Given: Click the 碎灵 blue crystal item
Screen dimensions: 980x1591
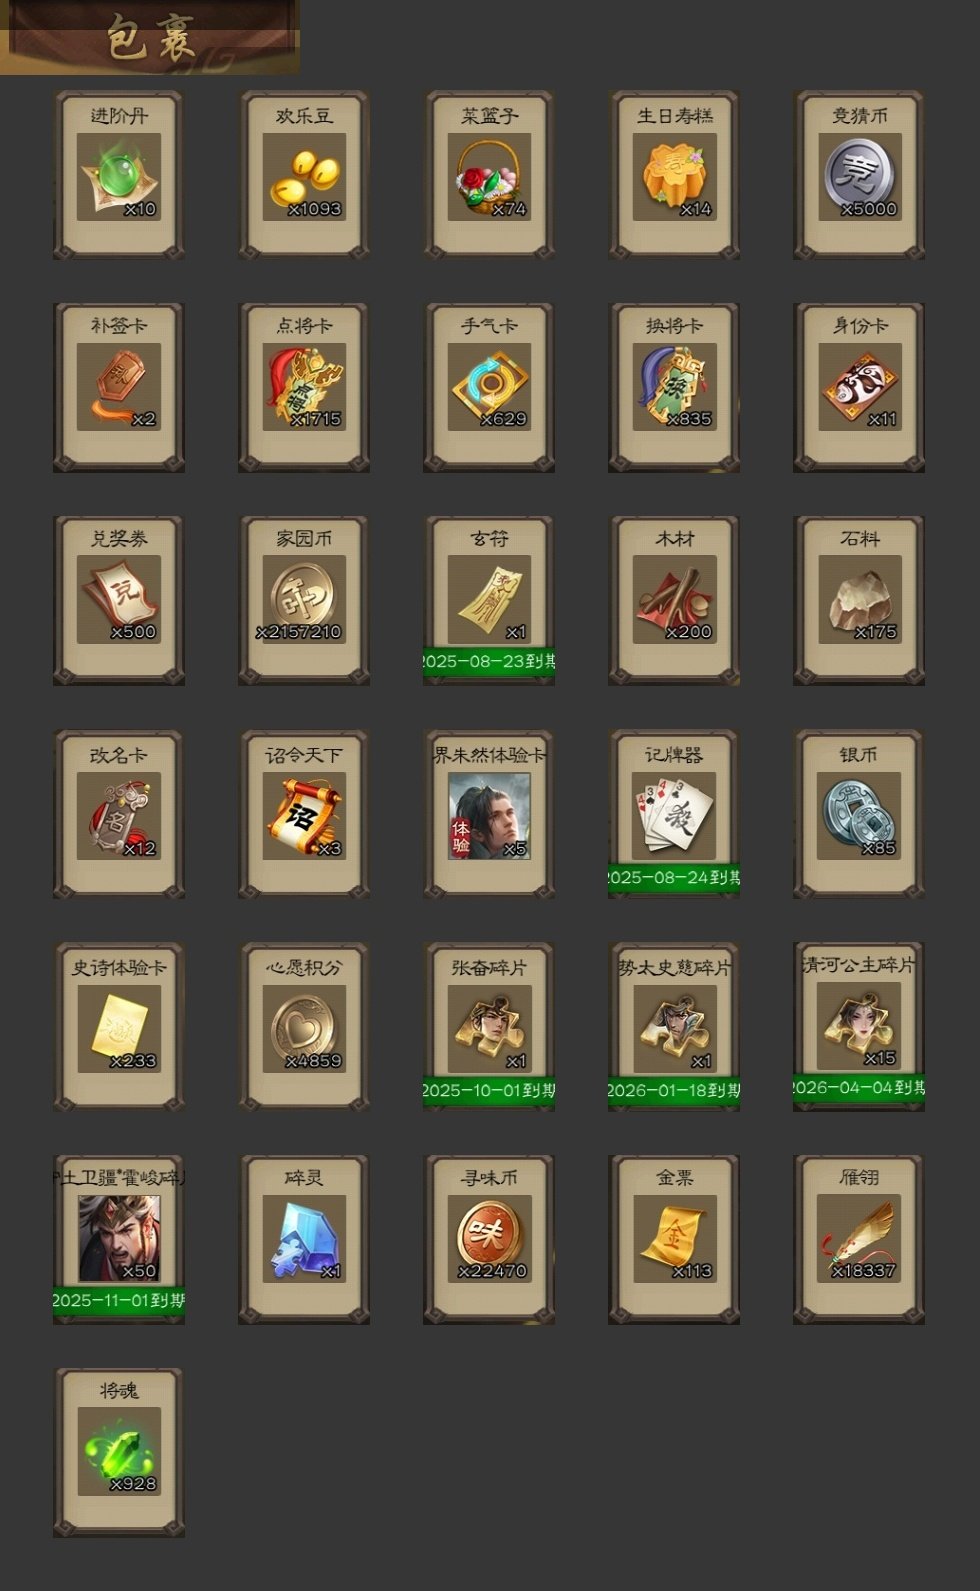Looking at the screenshot, I should [304, 1240].
